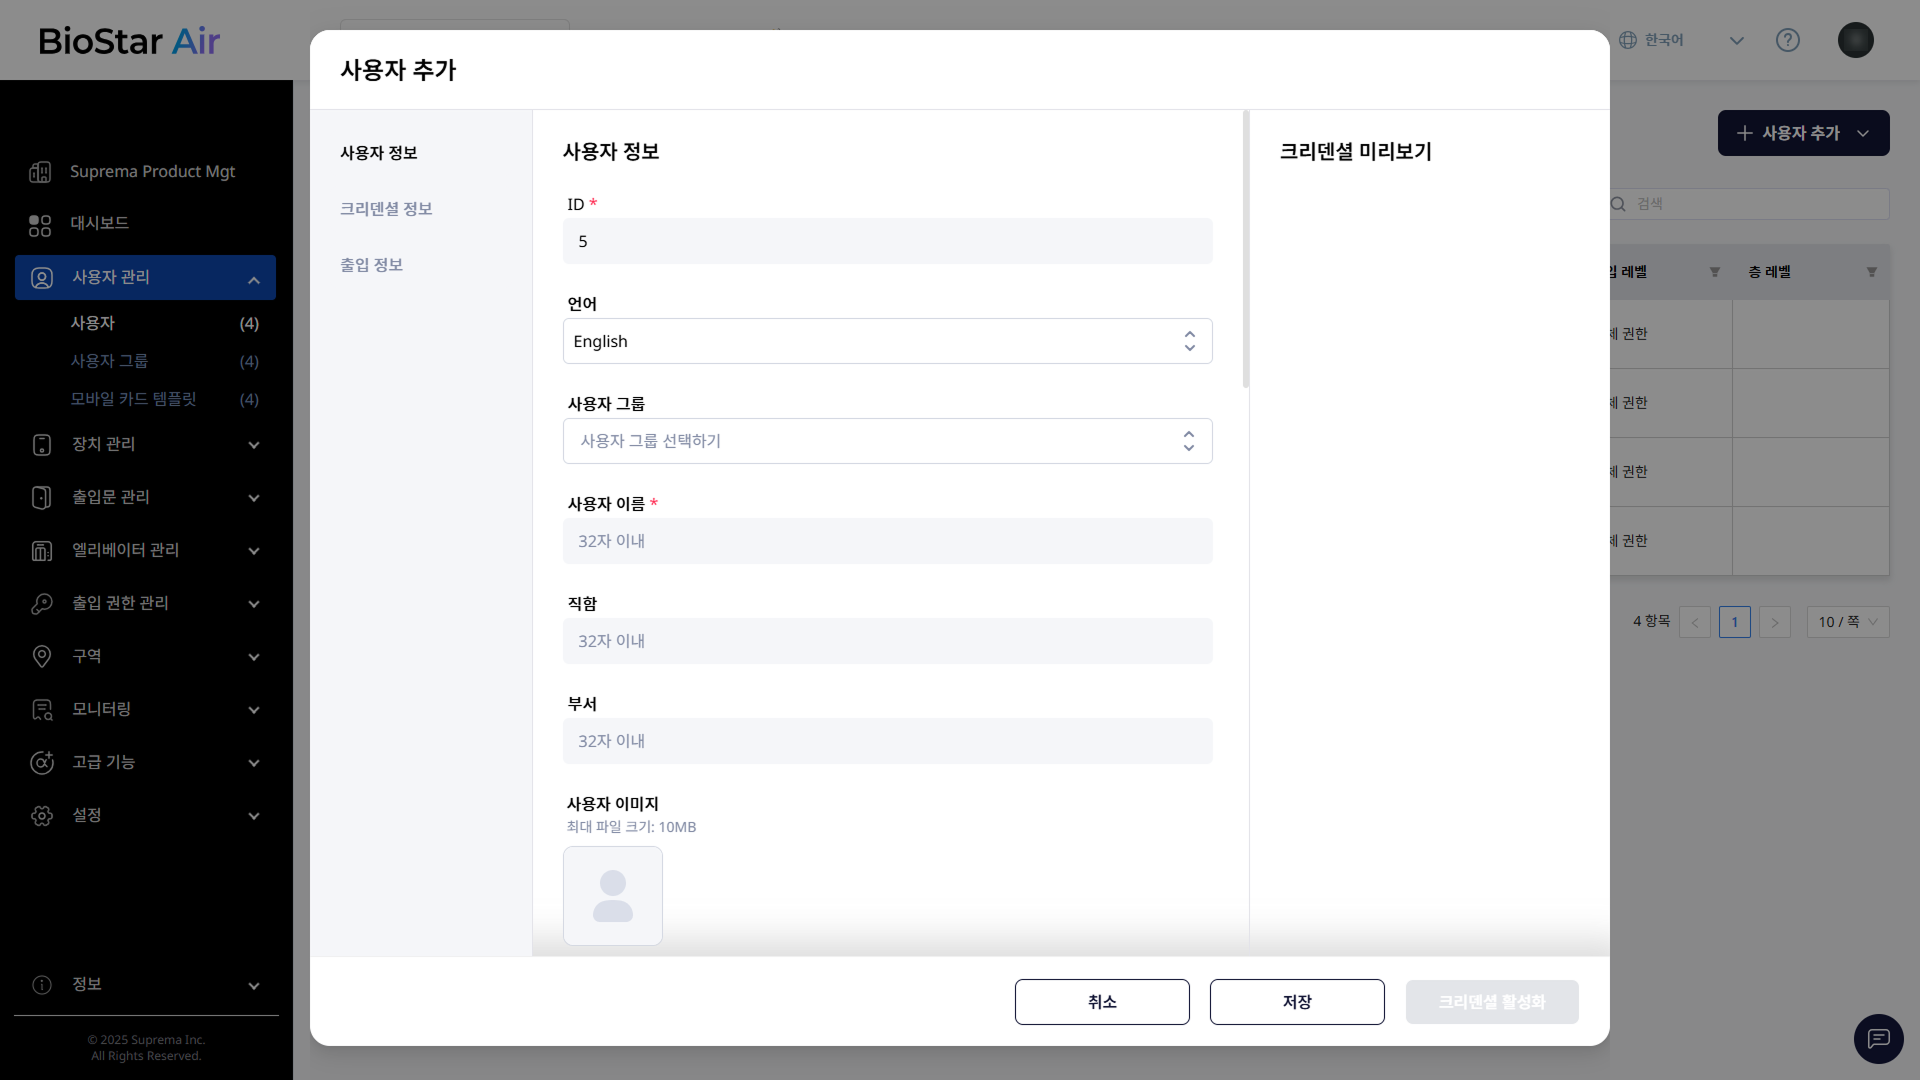
Task: Click the user image placeholder thumbnail
Action: [x=612, y=896]
